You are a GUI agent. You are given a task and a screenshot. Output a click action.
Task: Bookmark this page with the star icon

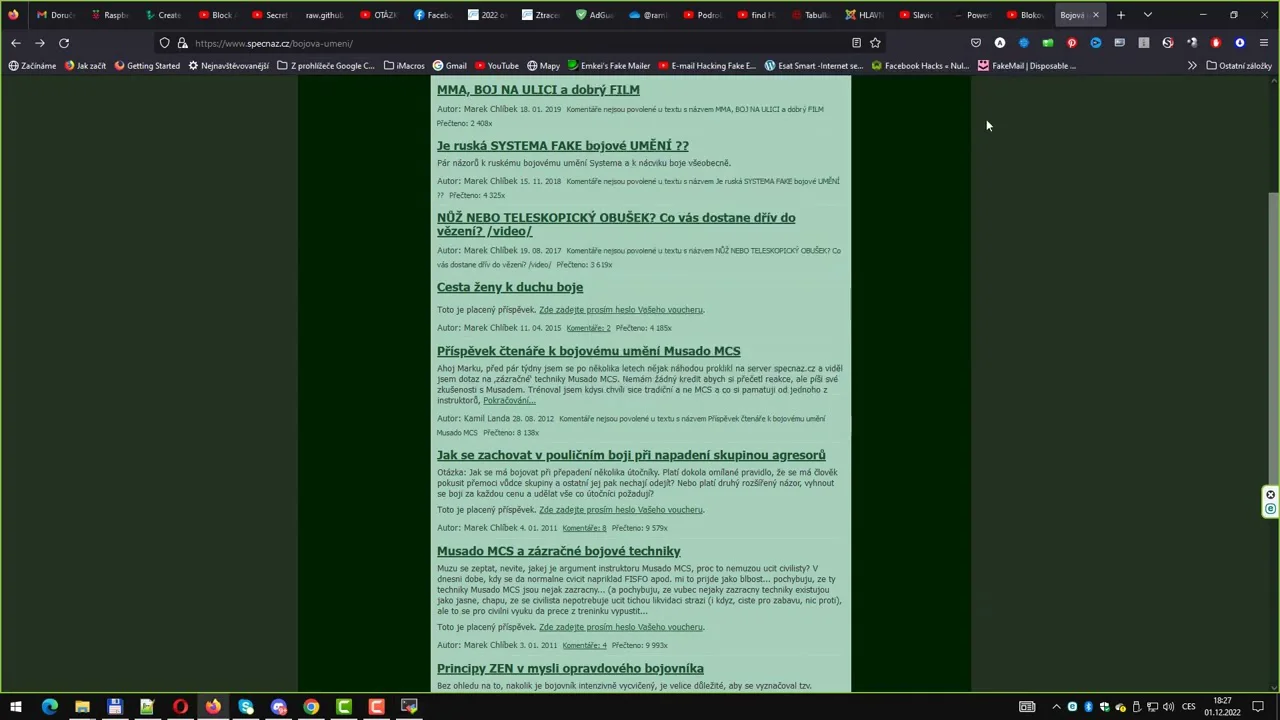click(875, 43)
